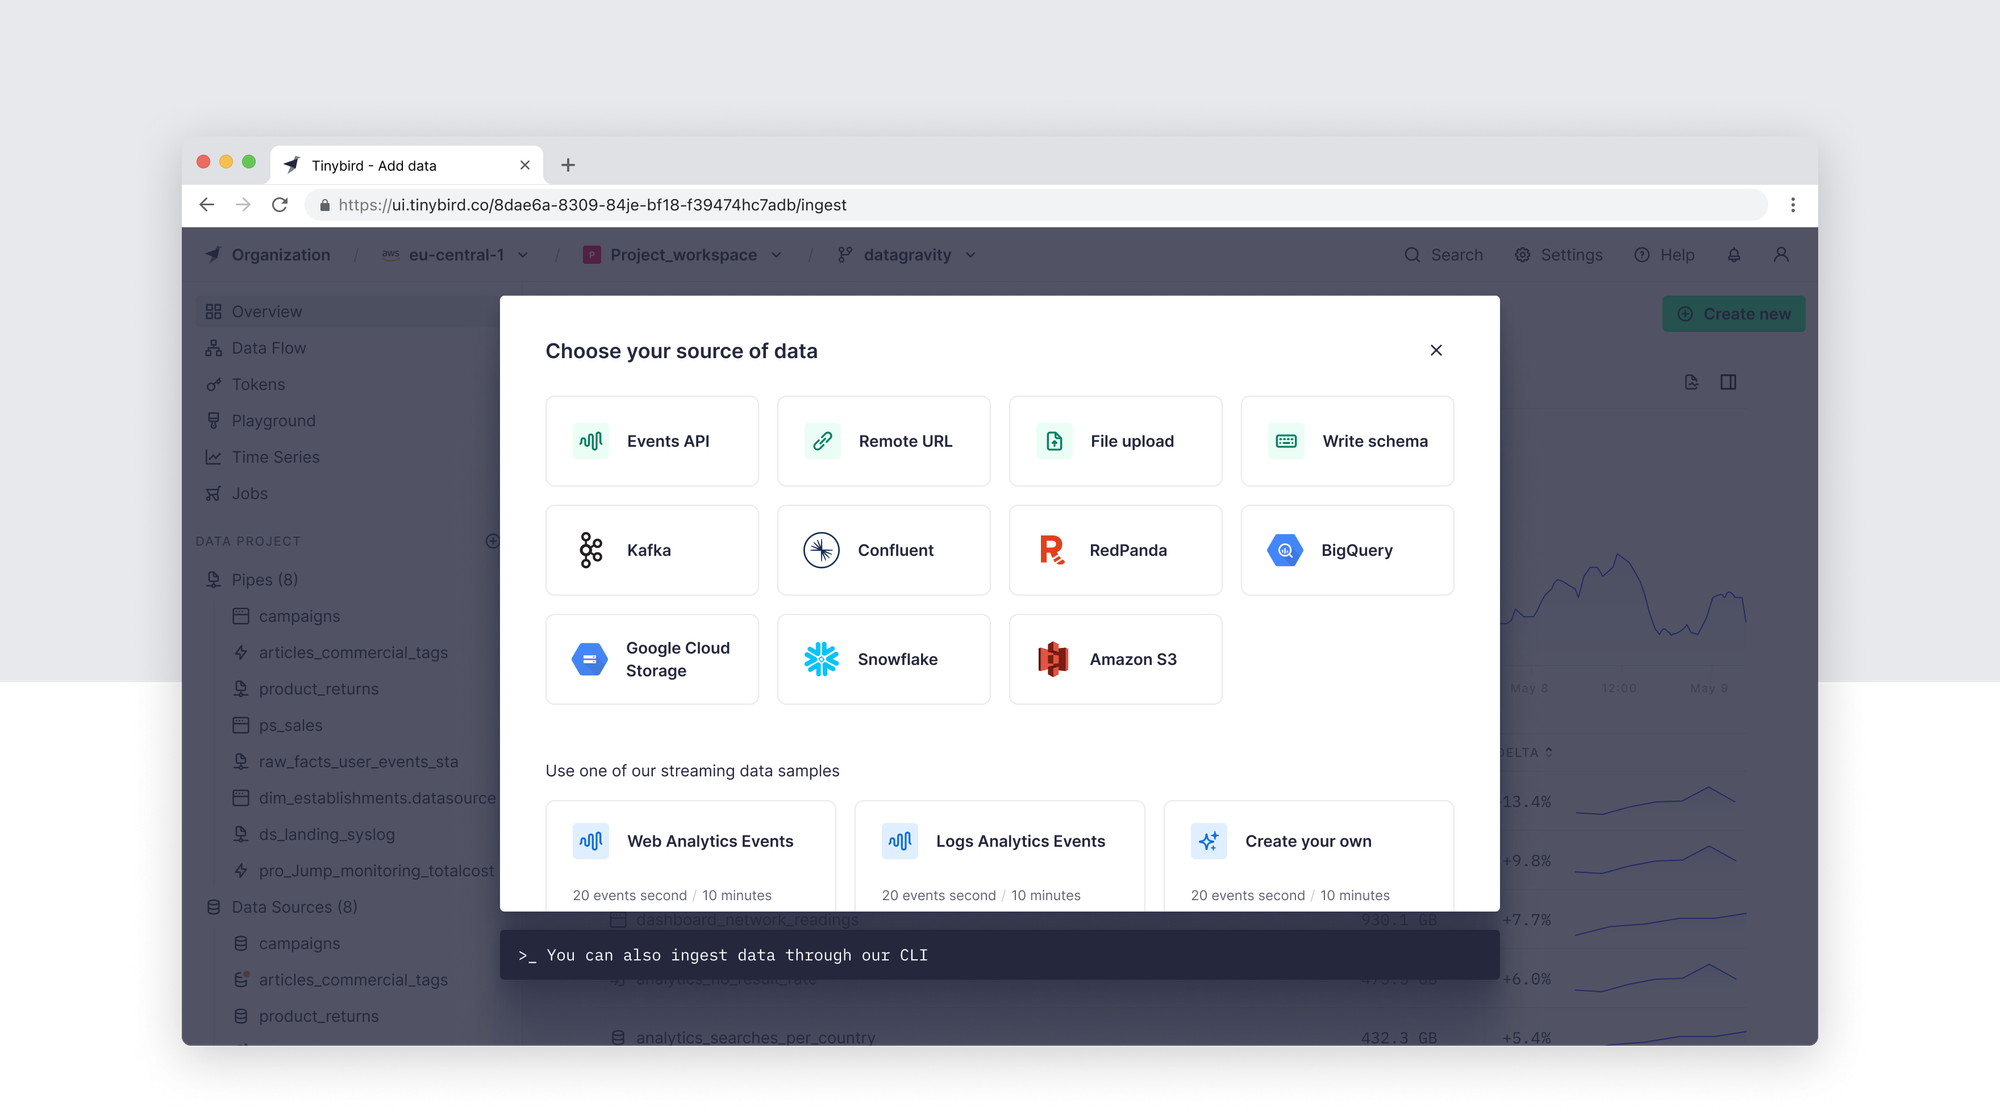Choose the BigQuery connector

pos(1346,550)
